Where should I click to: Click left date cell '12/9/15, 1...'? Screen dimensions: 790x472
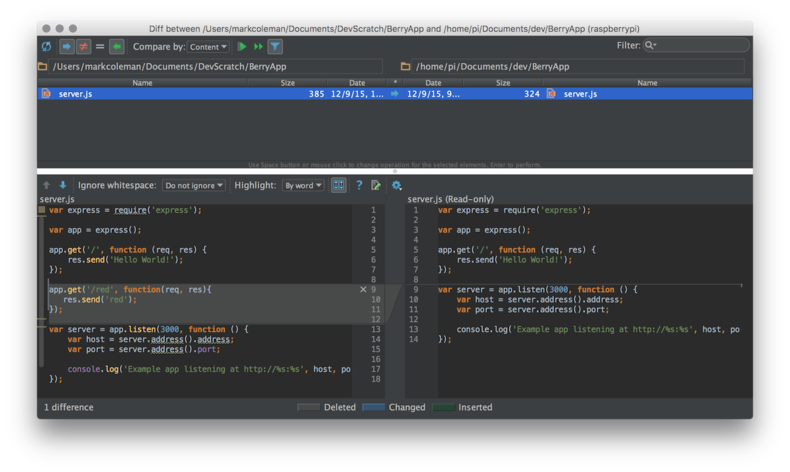[357, 94]
